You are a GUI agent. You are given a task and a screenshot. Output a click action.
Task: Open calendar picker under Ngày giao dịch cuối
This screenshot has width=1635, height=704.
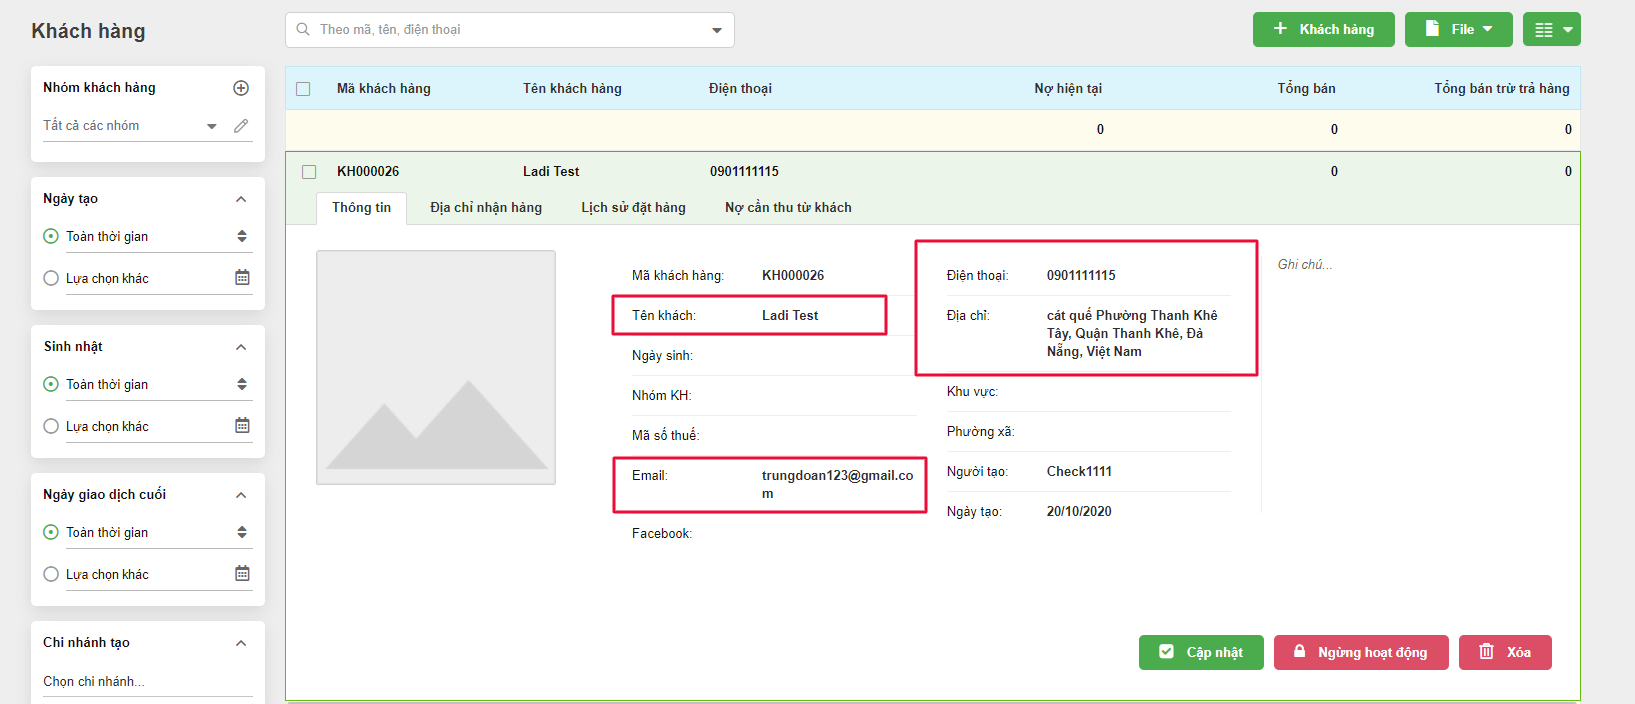pyautogui.click(x=242, y=574)
